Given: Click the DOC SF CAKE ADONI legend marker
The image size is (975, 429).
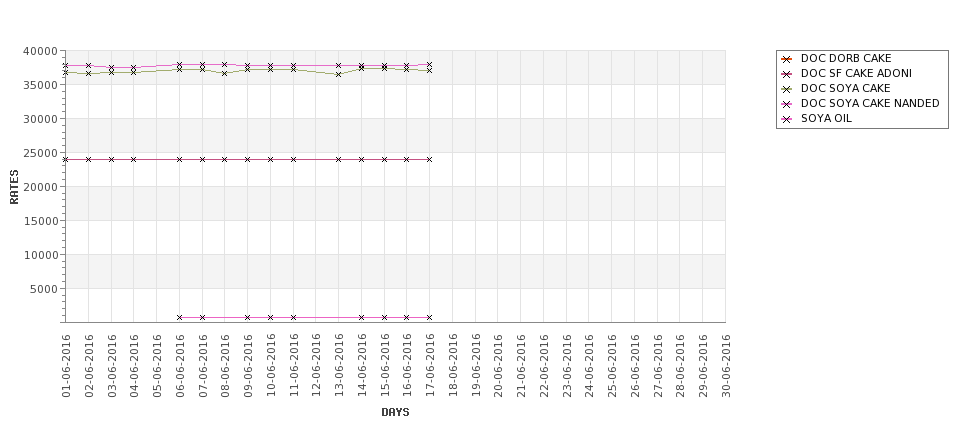Looking at the screenshot, I should (787, 74).
